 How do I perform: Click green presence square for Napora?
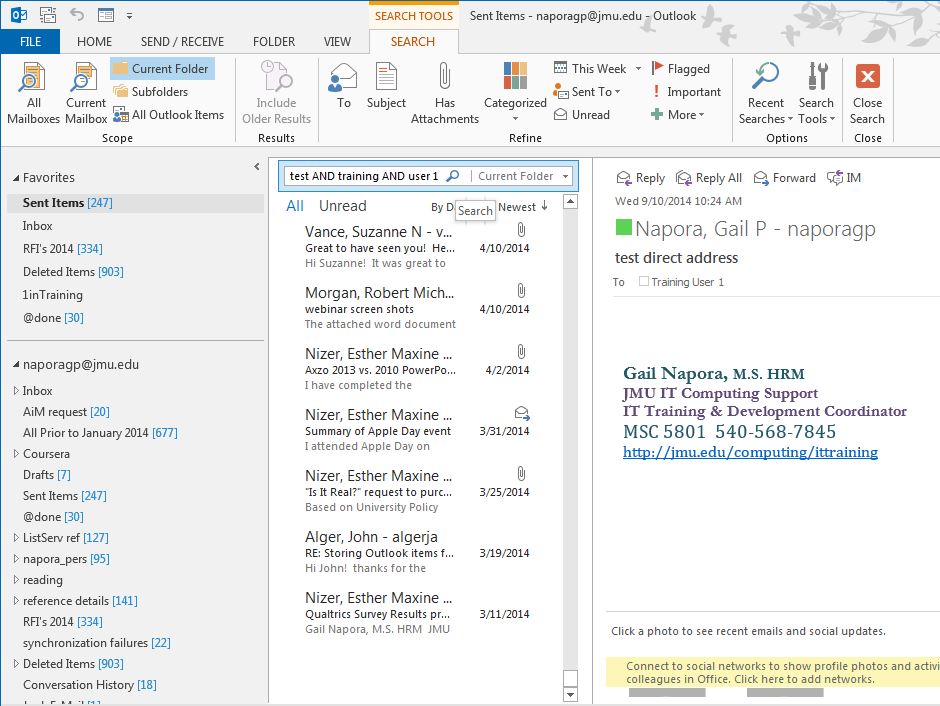623,228
